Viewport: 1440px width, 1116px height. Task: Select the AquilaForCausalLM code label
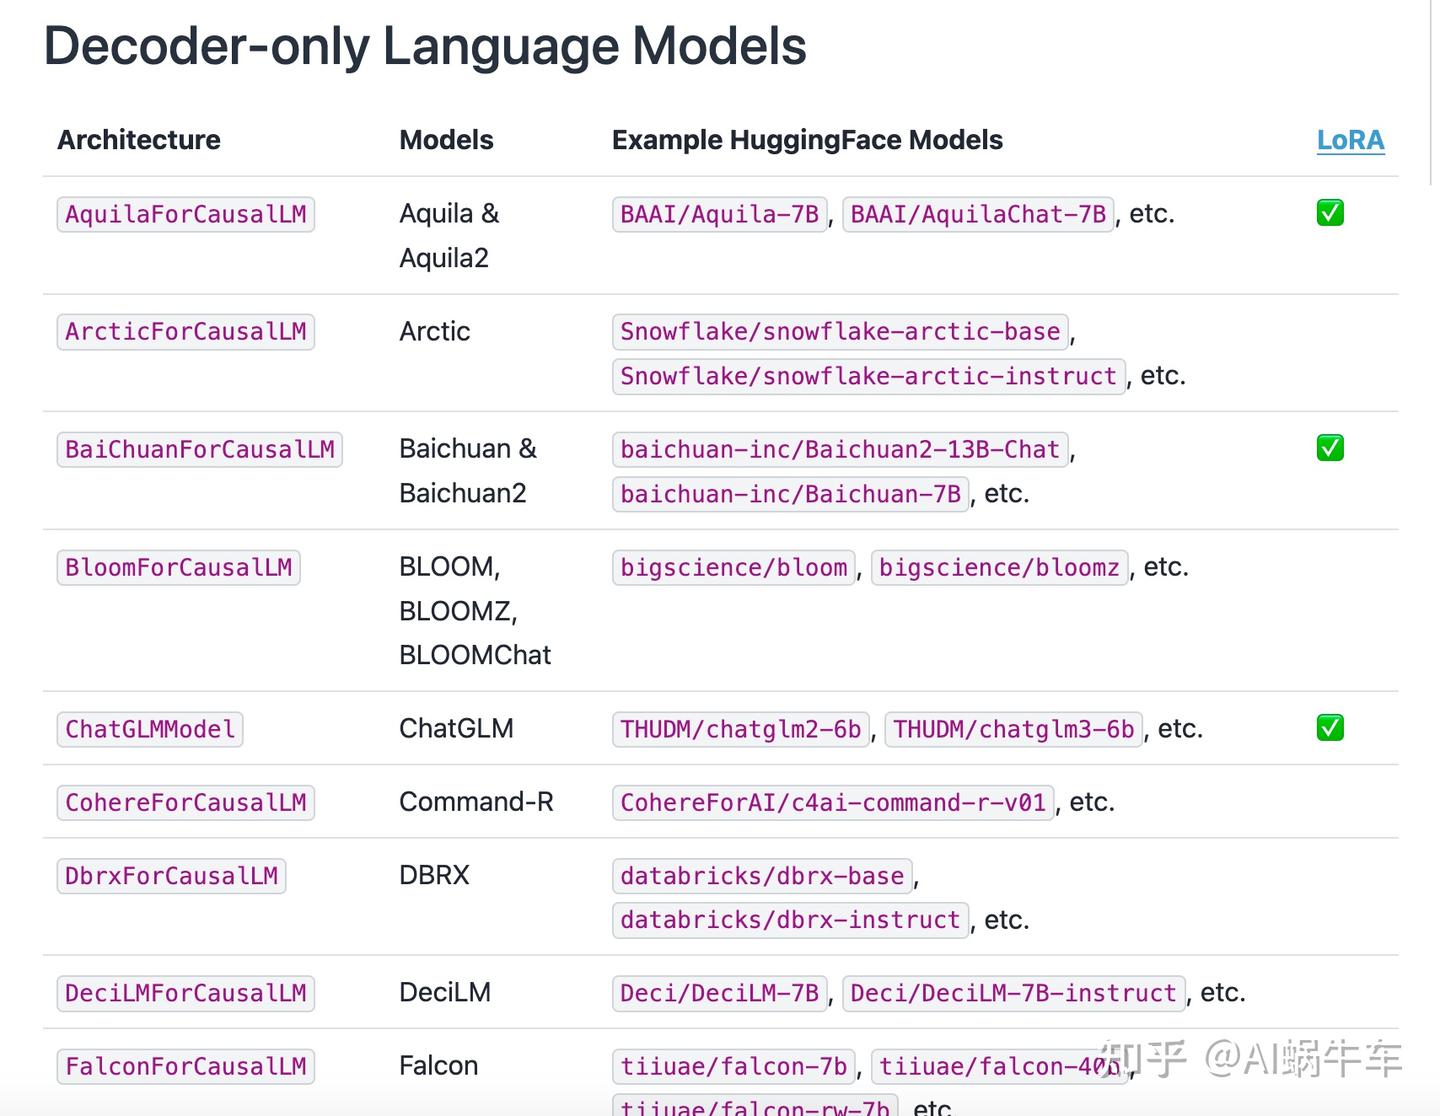point(186,214)
